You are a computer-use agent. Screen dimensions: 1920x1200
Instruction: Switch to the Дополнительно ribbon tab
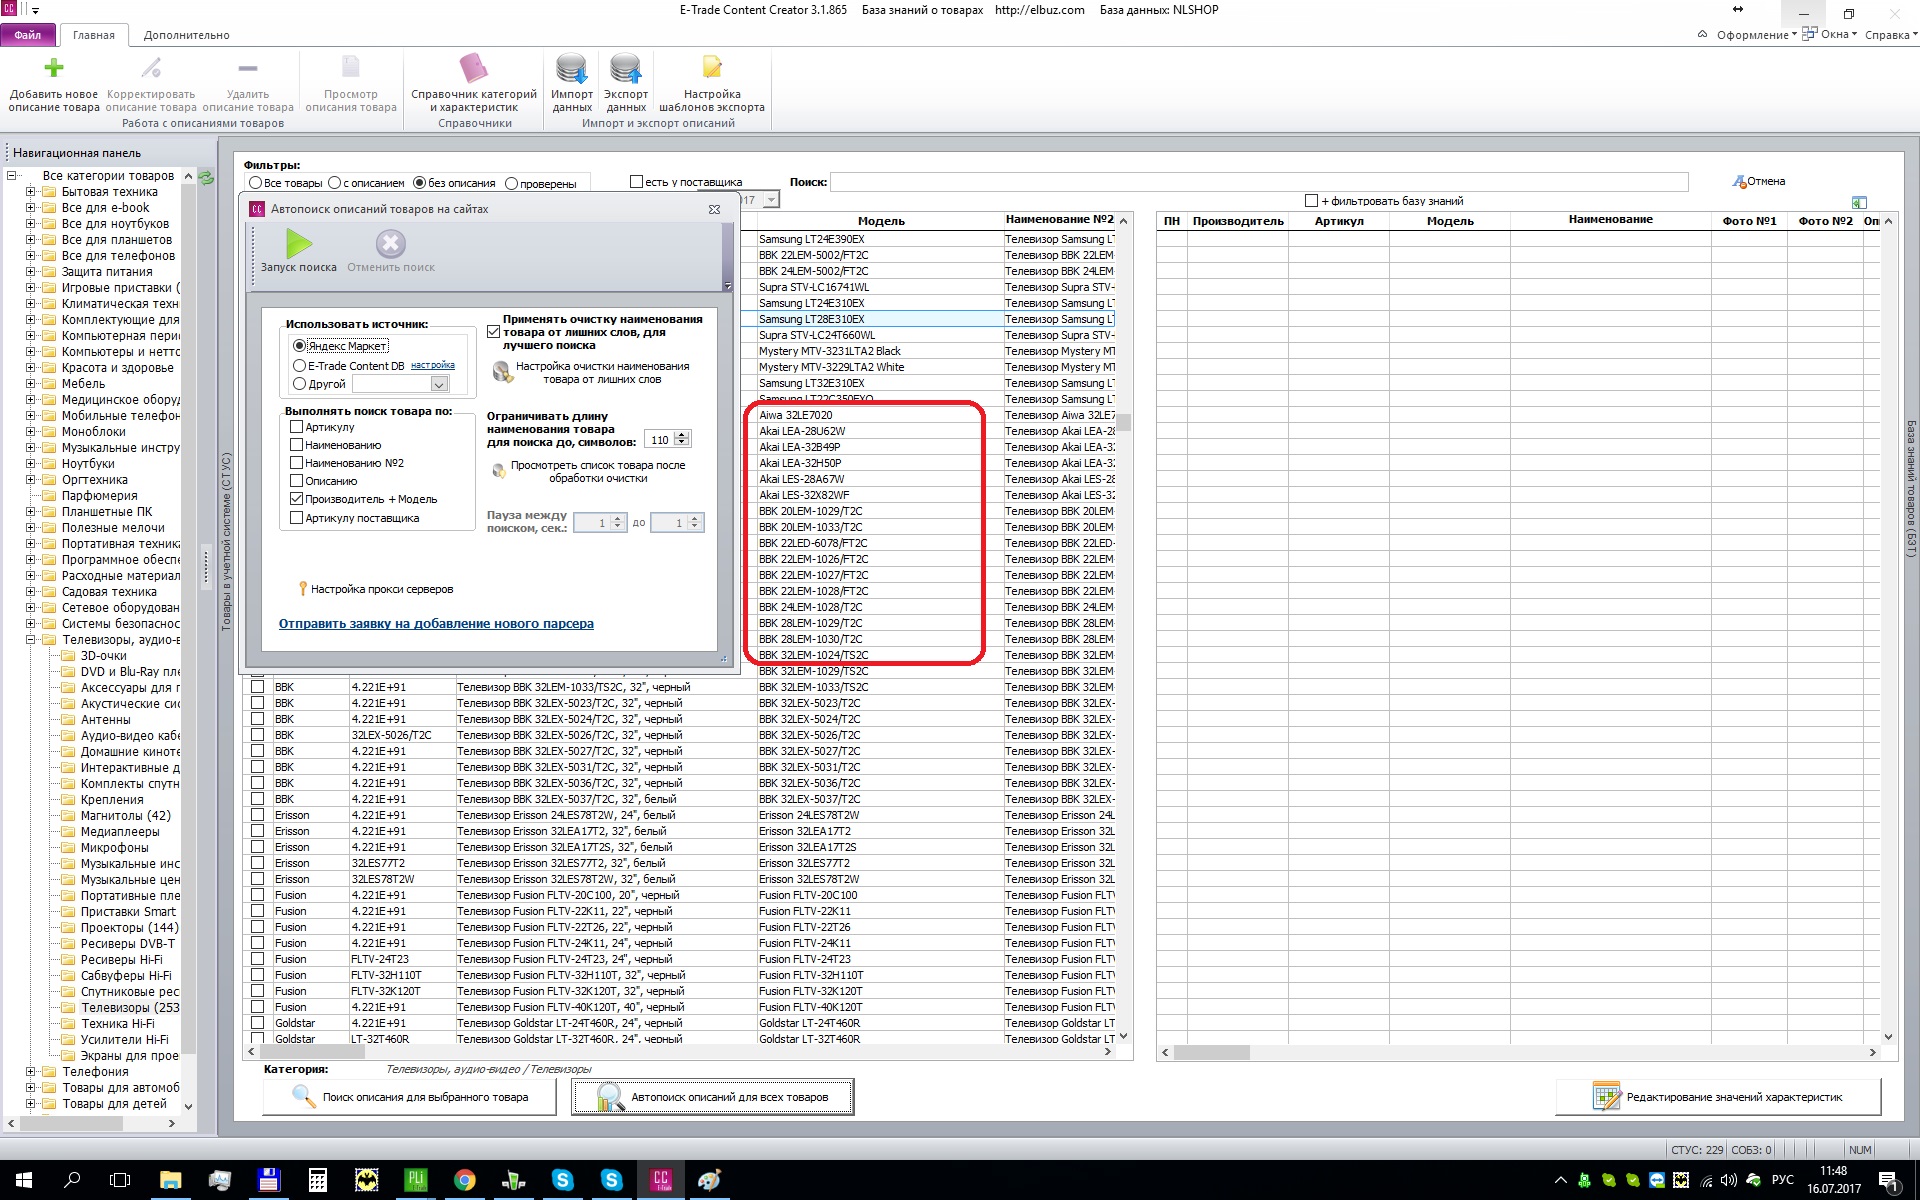click(x=186, y=35)
